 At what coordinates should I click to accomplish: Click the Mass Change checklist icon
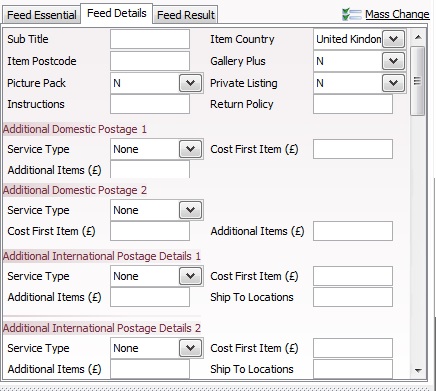[x=352, y=14]
